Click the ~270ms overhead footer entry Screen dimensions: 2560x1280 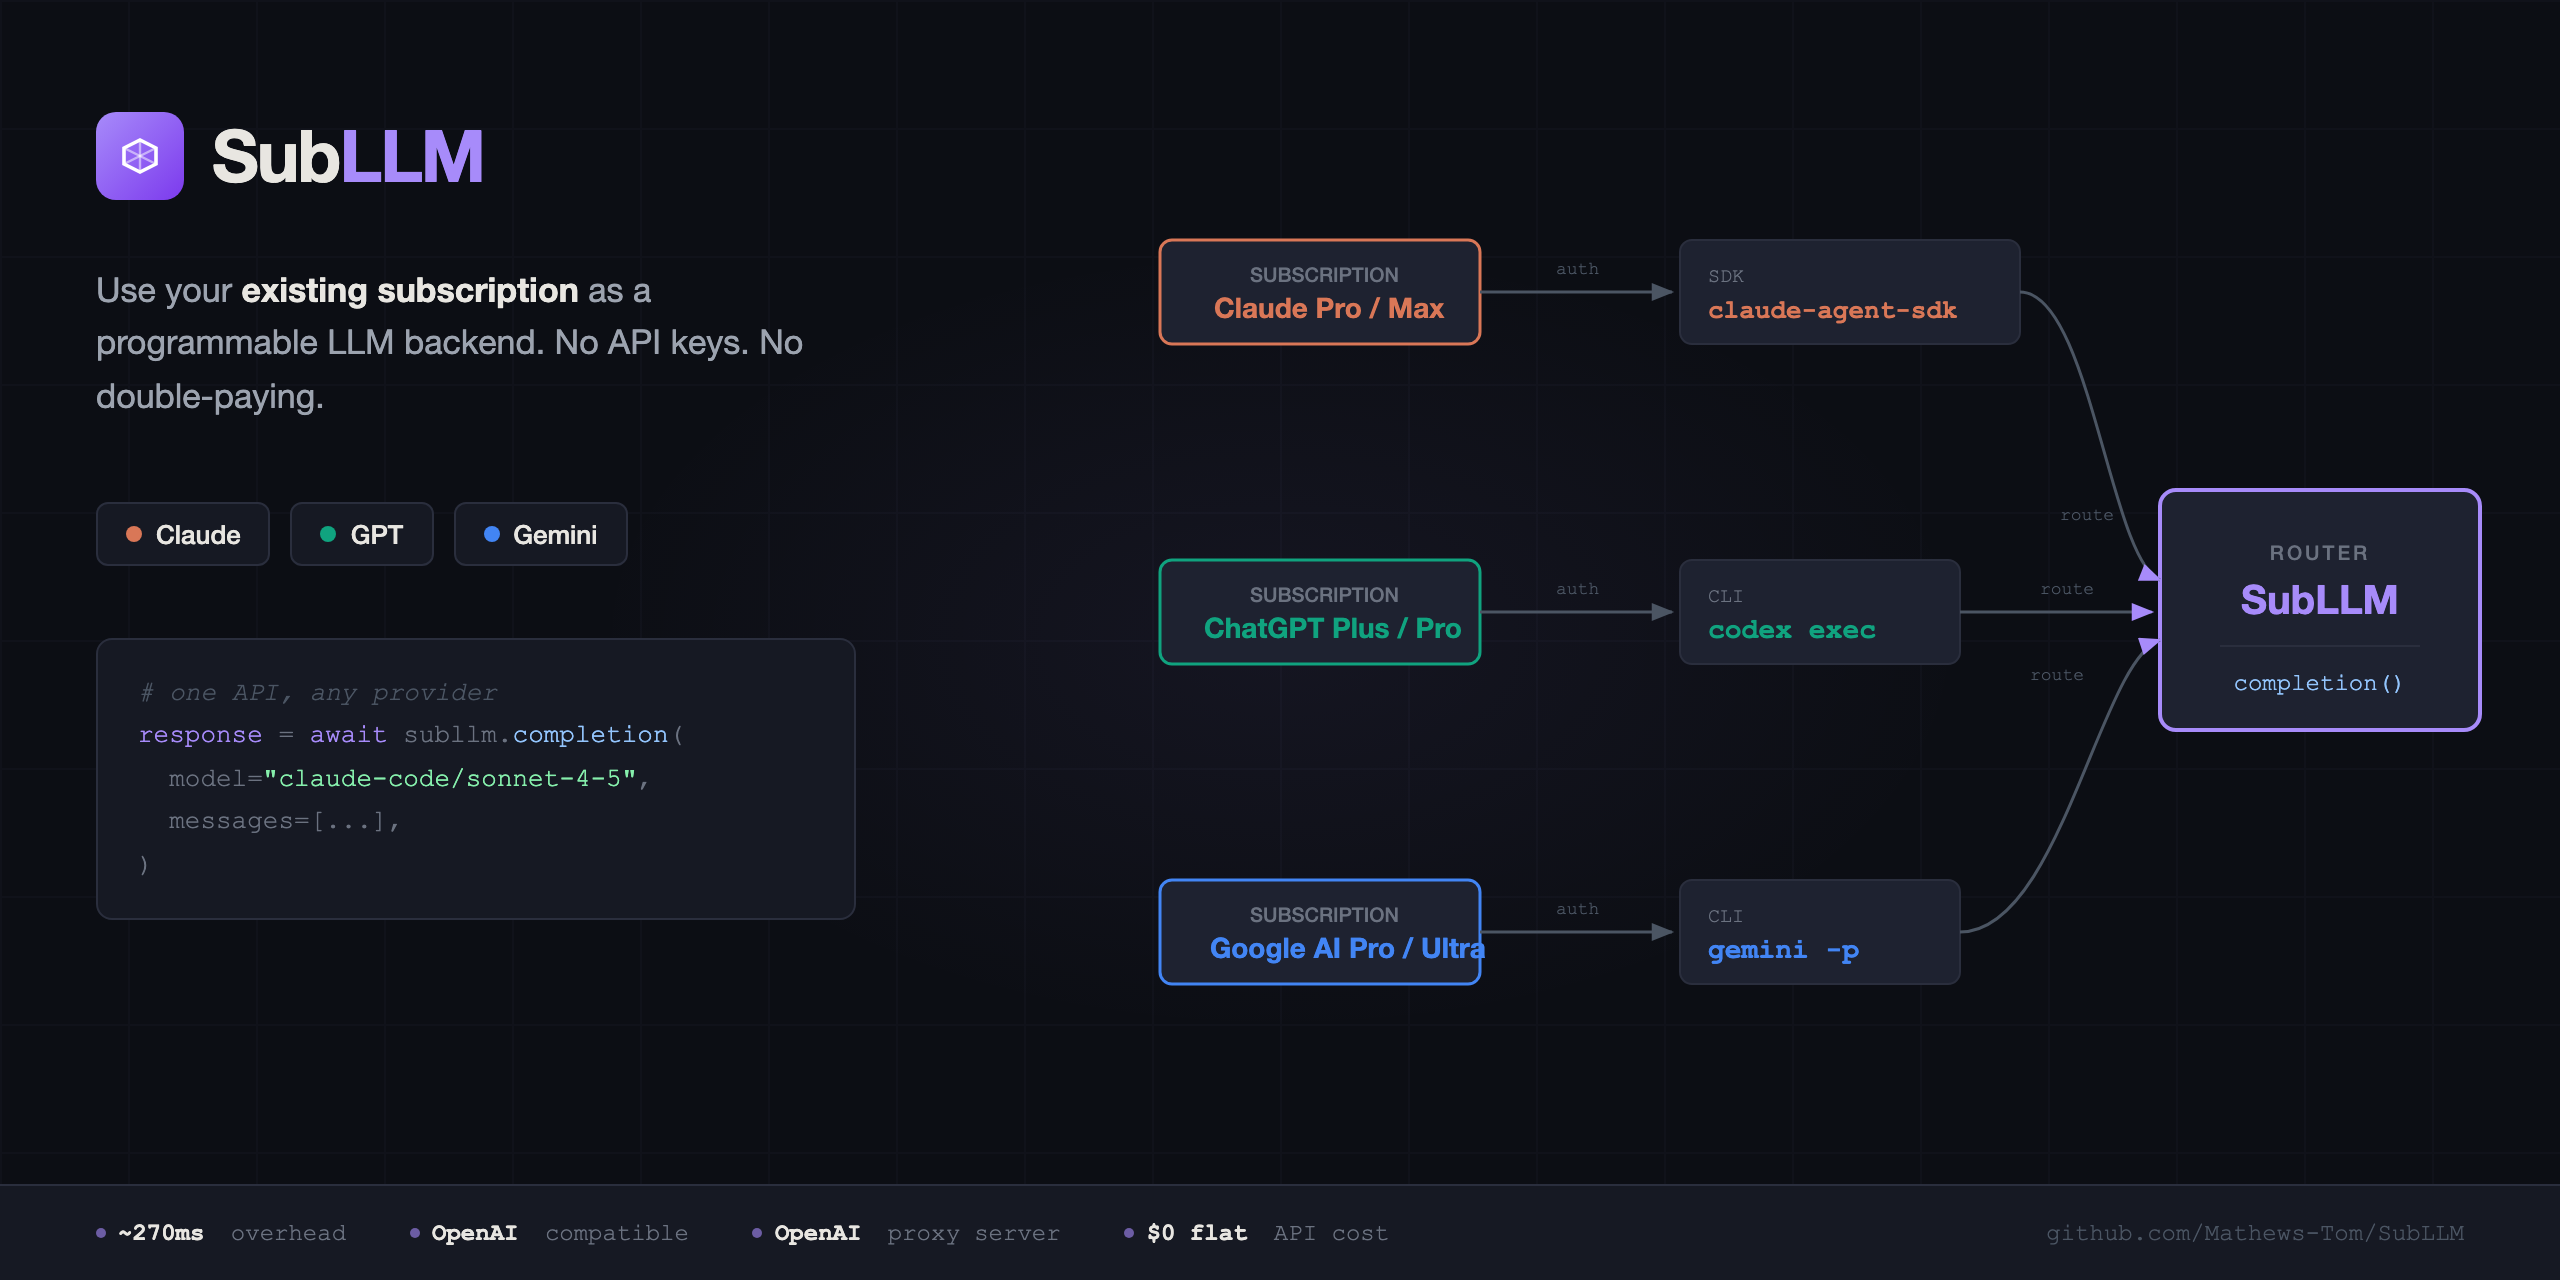point(222,1233)
